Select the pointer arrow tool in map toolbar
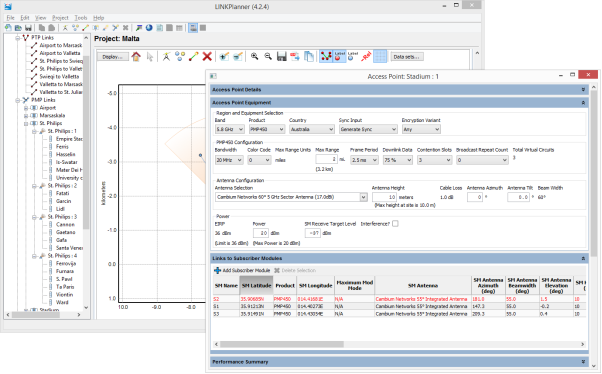The image size is (602, 374). tap(150, 56)
